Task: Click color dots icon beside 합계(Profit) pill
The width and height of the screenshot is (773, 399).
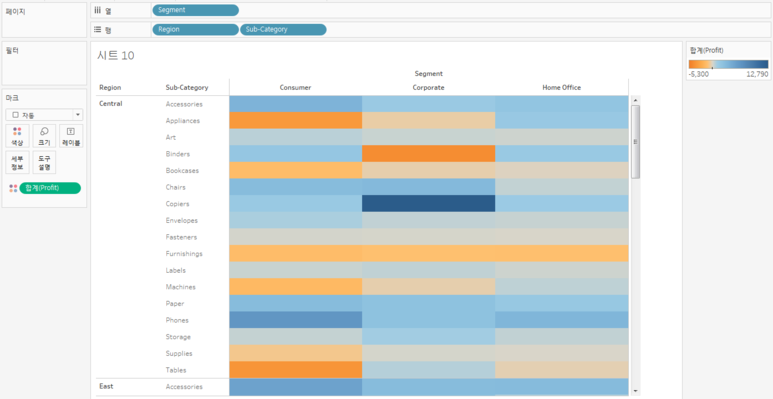Action: click(x=13, y=188)
